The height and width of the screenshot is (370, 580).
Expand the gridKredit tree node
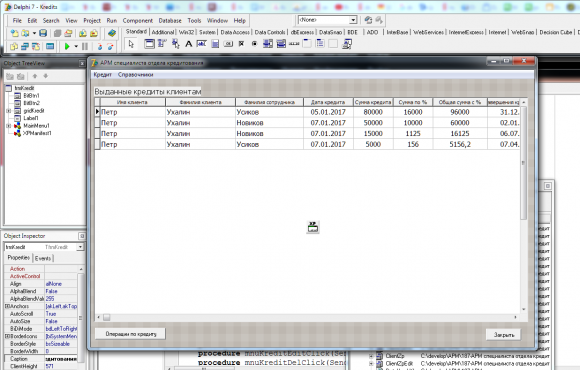point(8,111)
